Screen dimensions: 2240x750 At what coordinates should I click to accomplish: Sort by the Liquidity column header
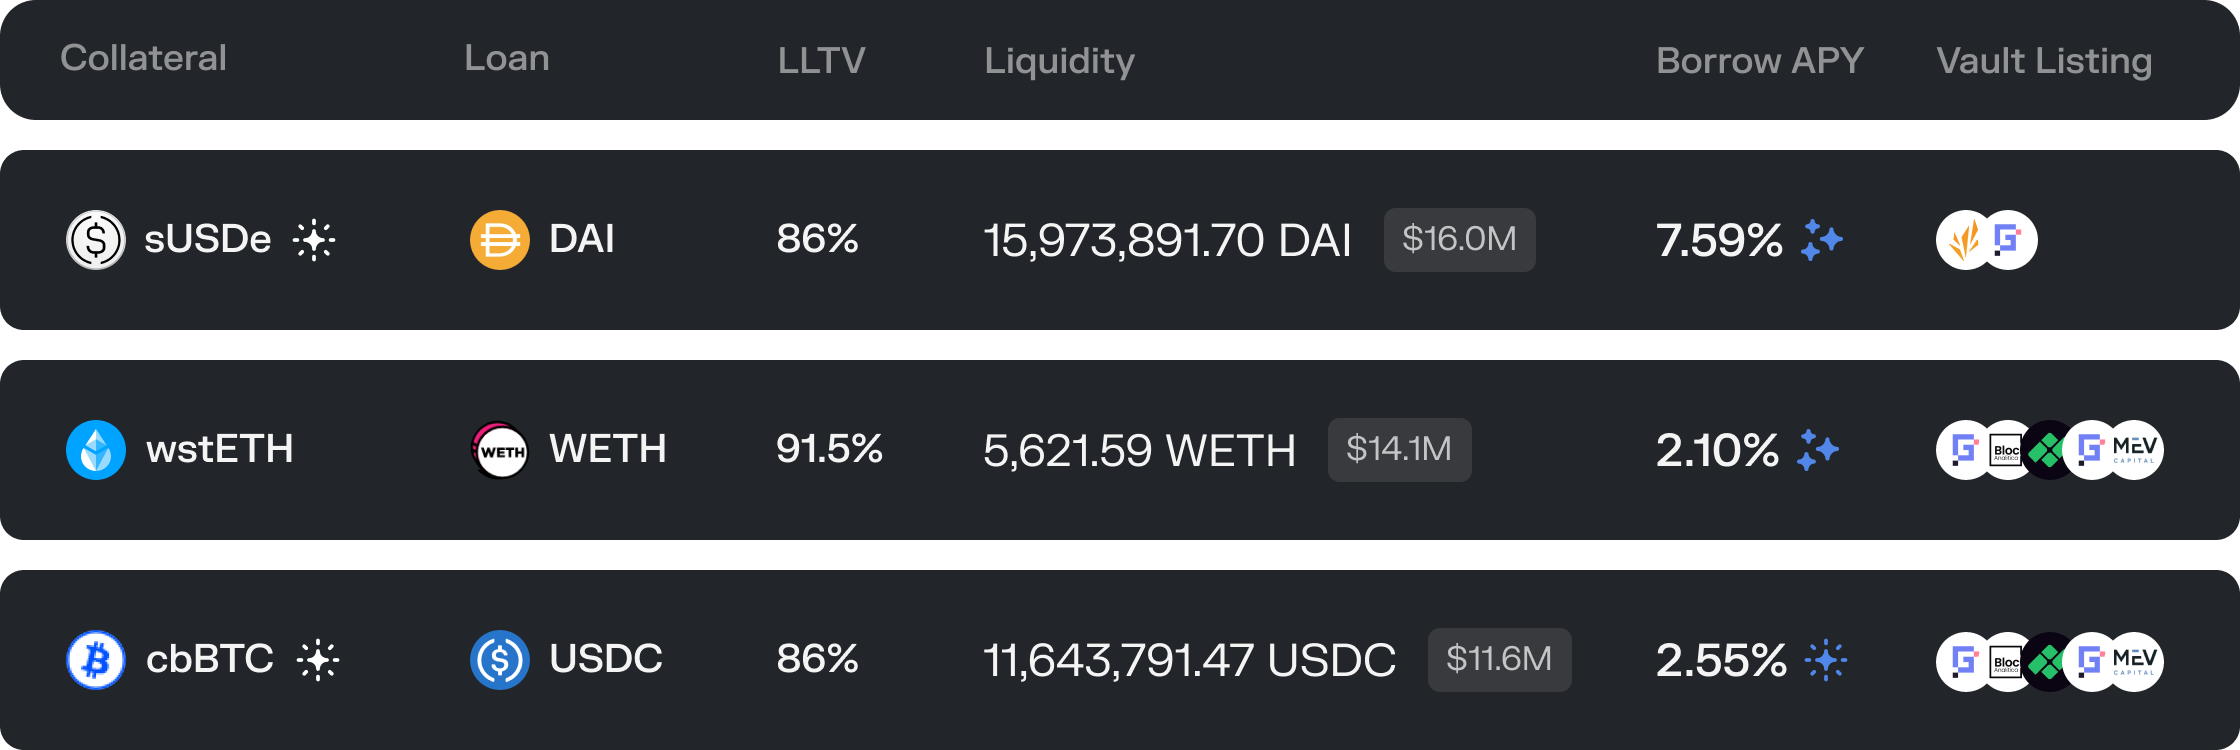click(1059, 60)
